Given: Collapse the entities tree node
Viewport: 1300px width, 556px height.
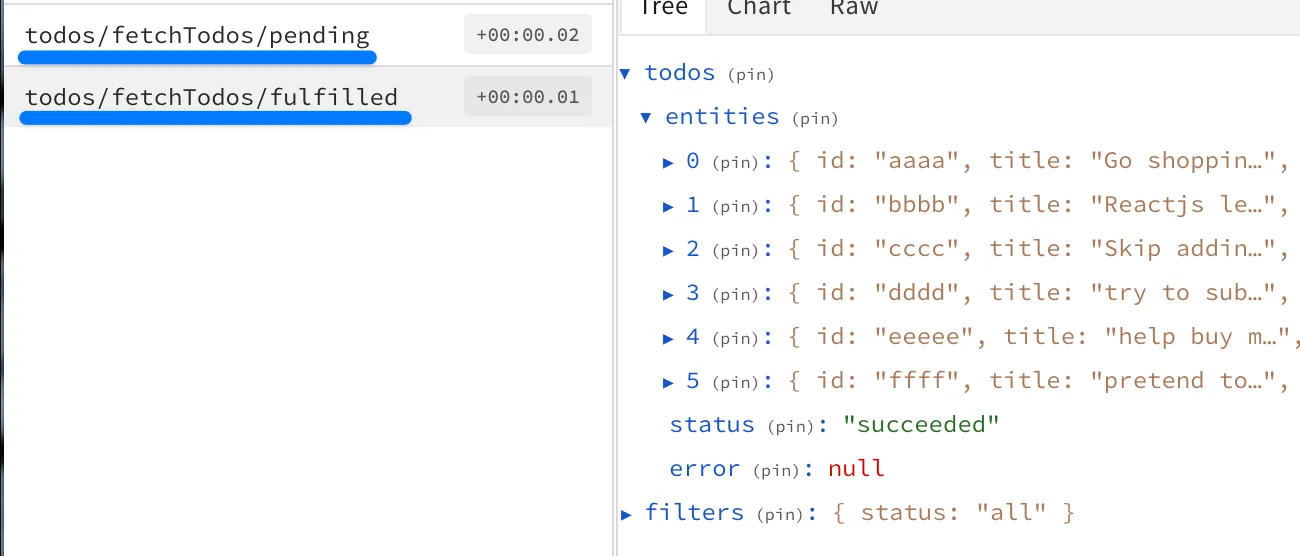Looking at the screenshot, I should [x=647, y=117].
